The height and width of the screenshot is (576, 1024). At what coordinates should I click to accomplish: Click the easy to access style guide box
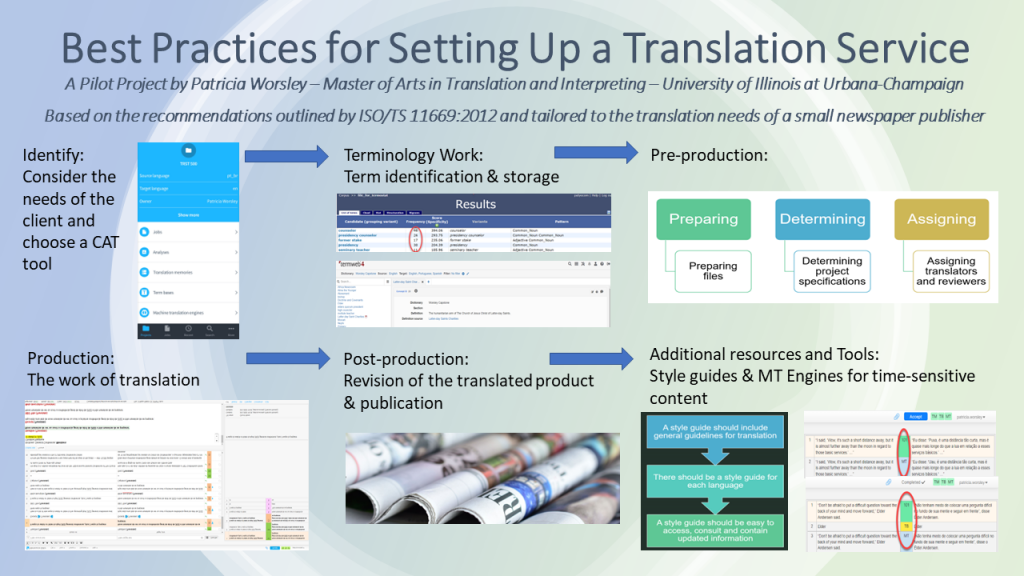point(715,530)
